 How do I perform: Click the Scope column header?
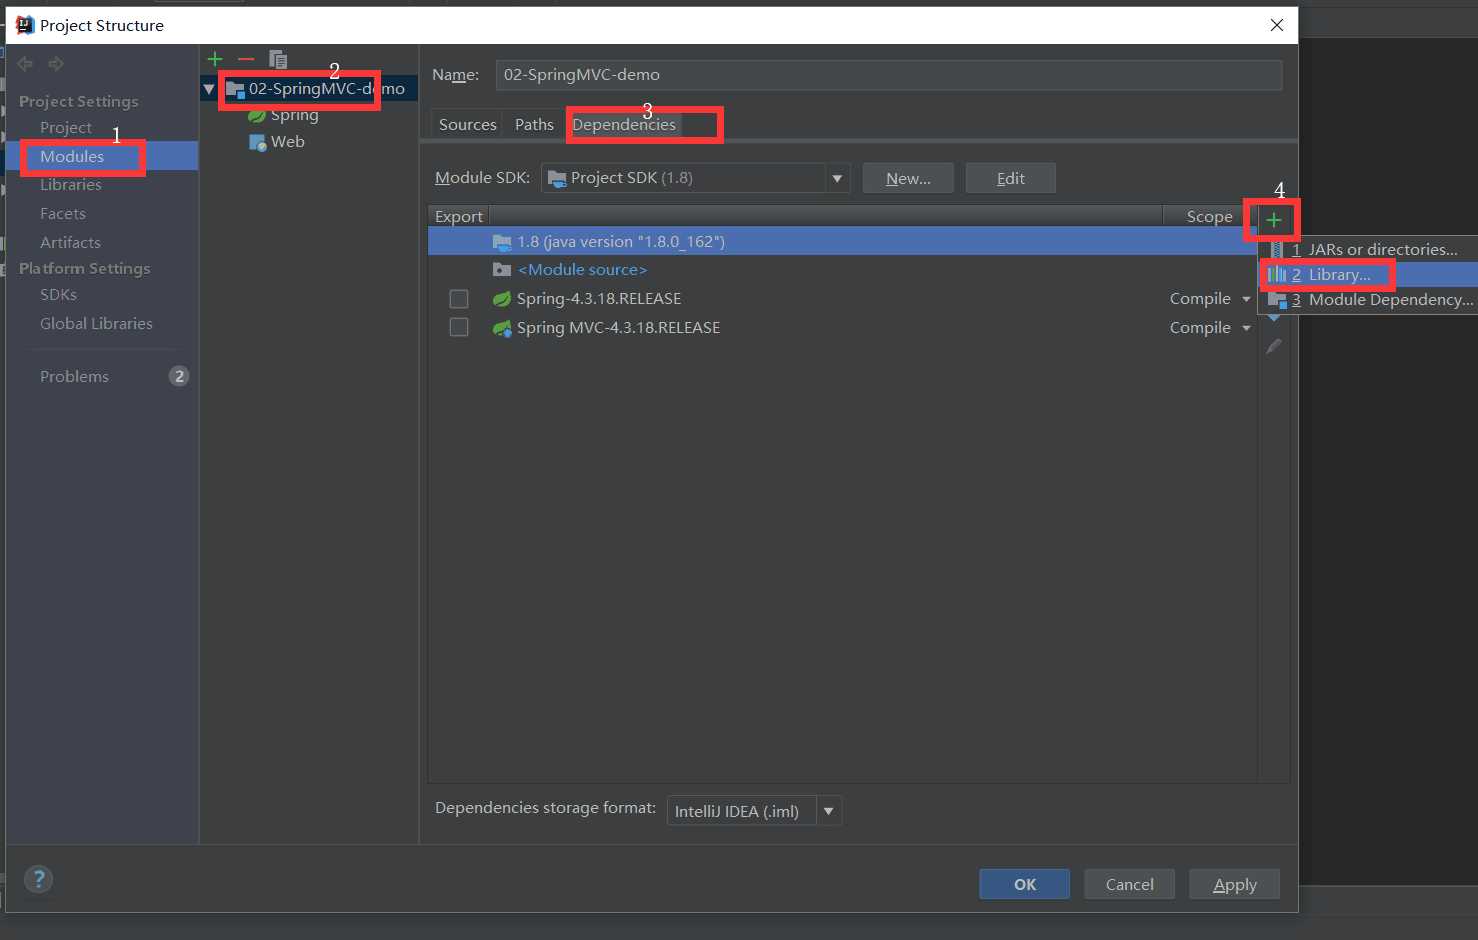click(1209, 217)
